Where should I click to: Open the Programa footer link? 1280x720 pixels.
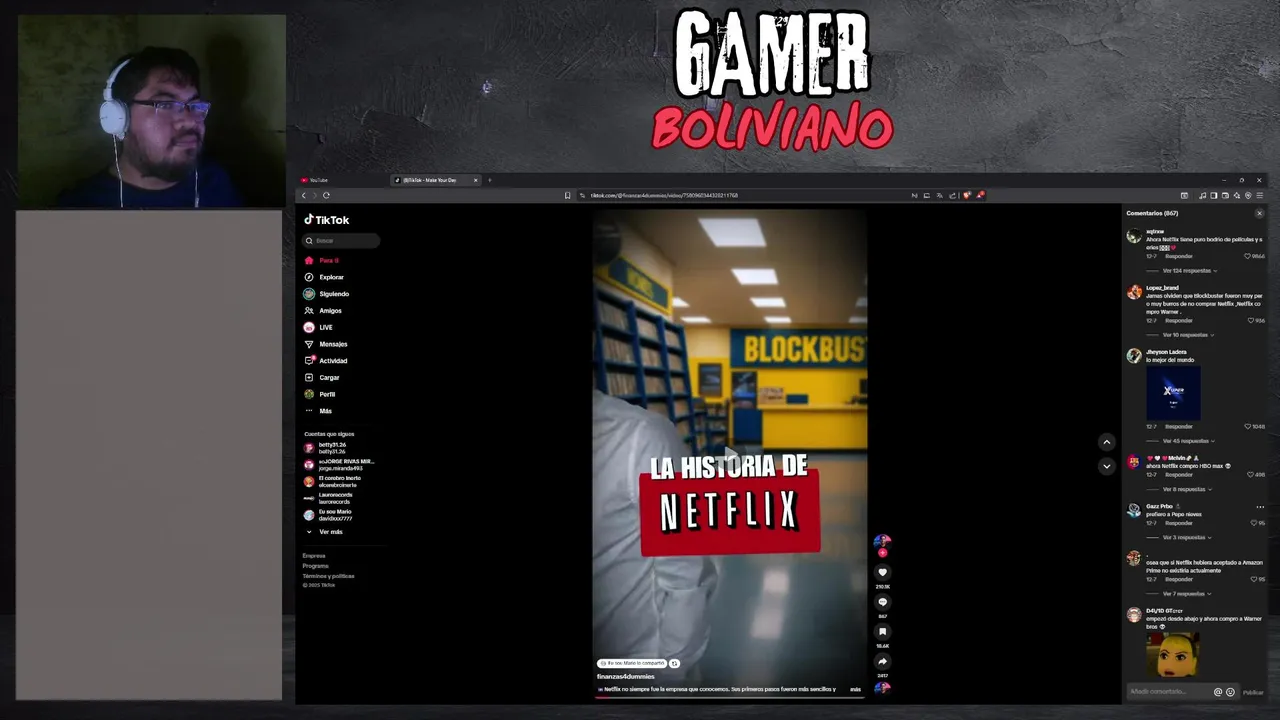click(315, 566)
